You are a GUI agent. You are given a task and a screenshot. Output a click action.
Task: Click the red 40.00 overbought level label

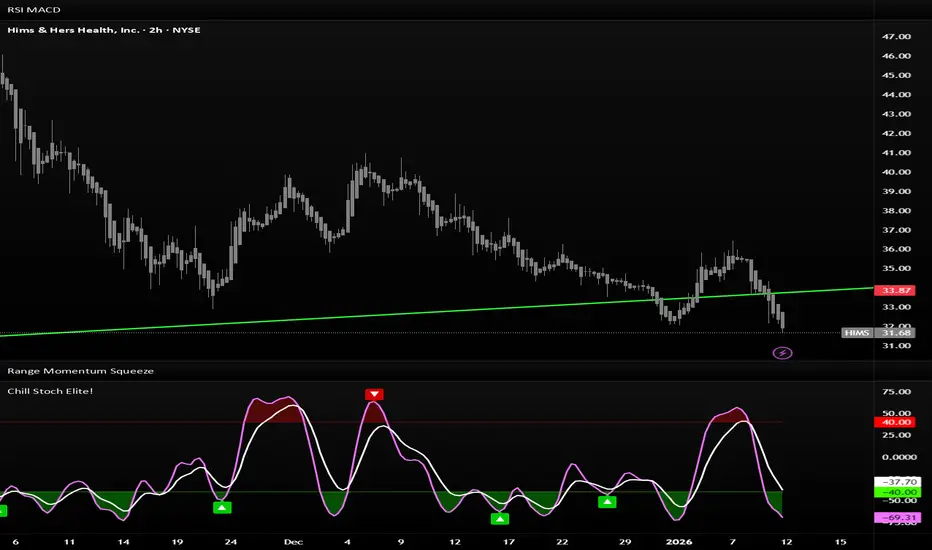coord(893,422)
